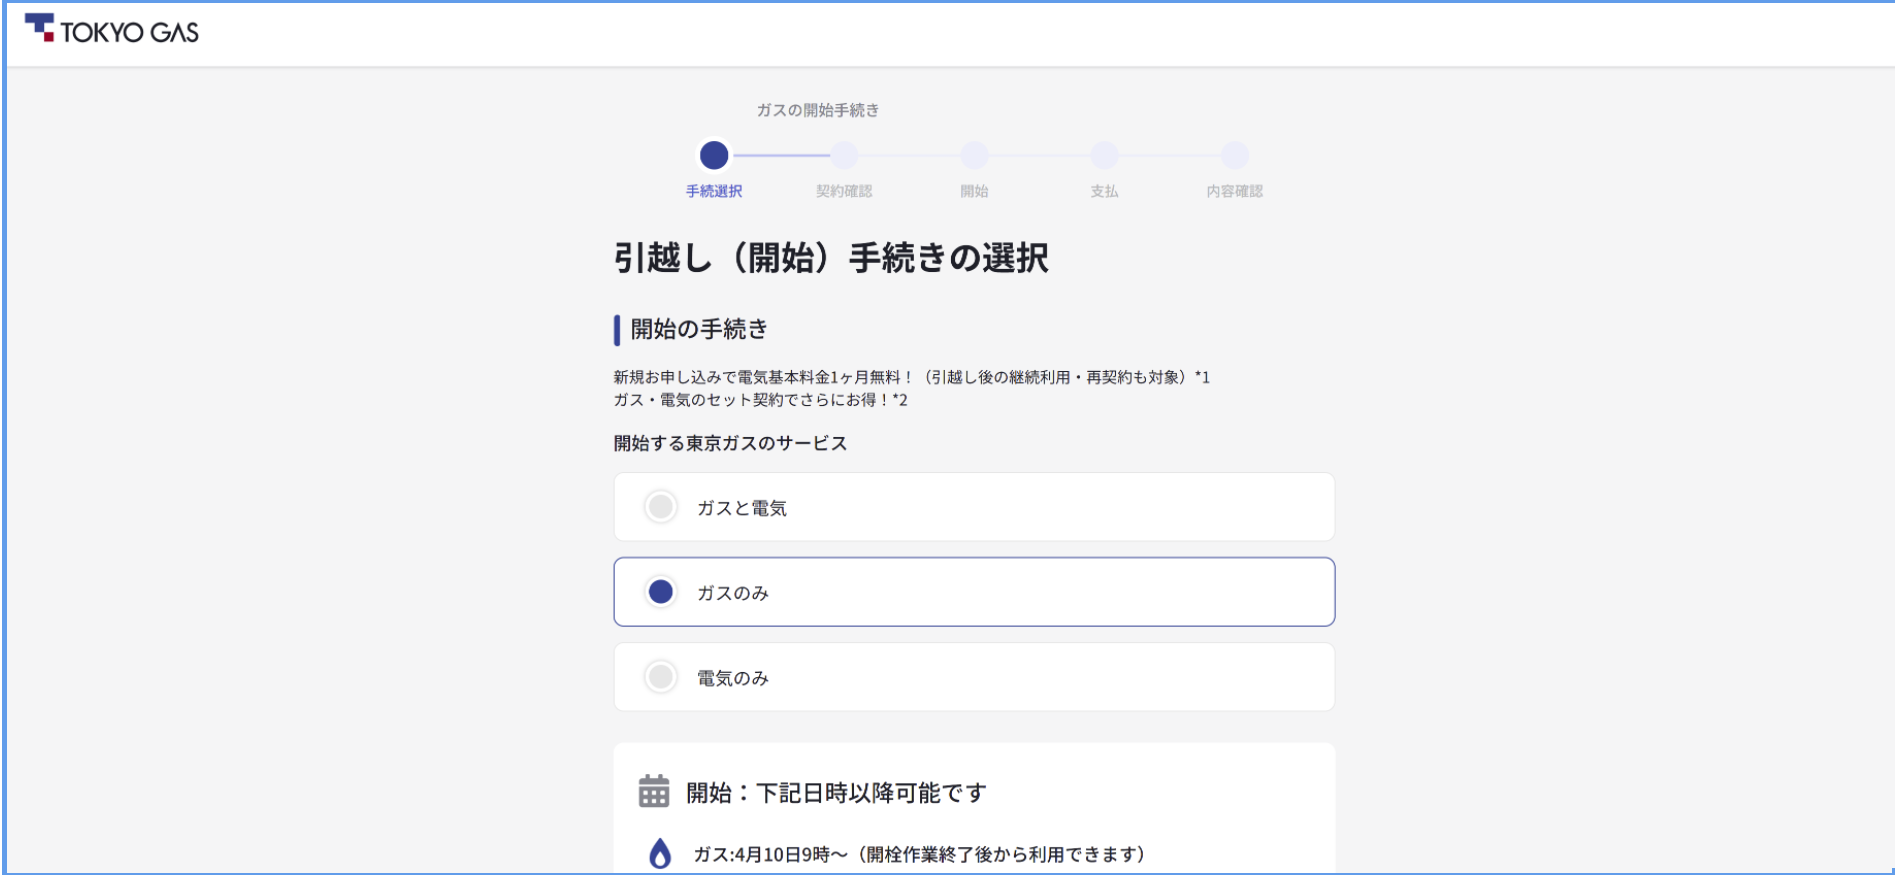Open the Tokyo Gas logo home link
This screenshot has width=1895, height=875.
click(x=112, y=30)
